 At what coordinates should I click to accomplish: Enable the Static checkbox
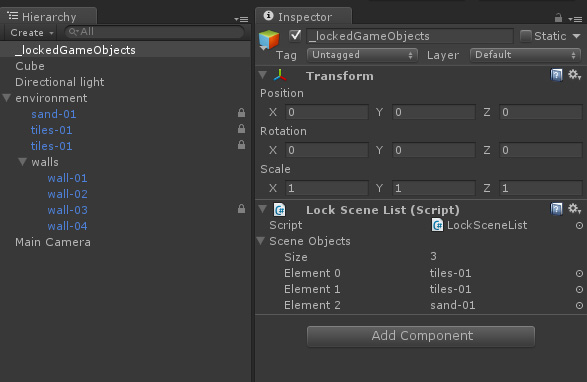click(526, 36)
